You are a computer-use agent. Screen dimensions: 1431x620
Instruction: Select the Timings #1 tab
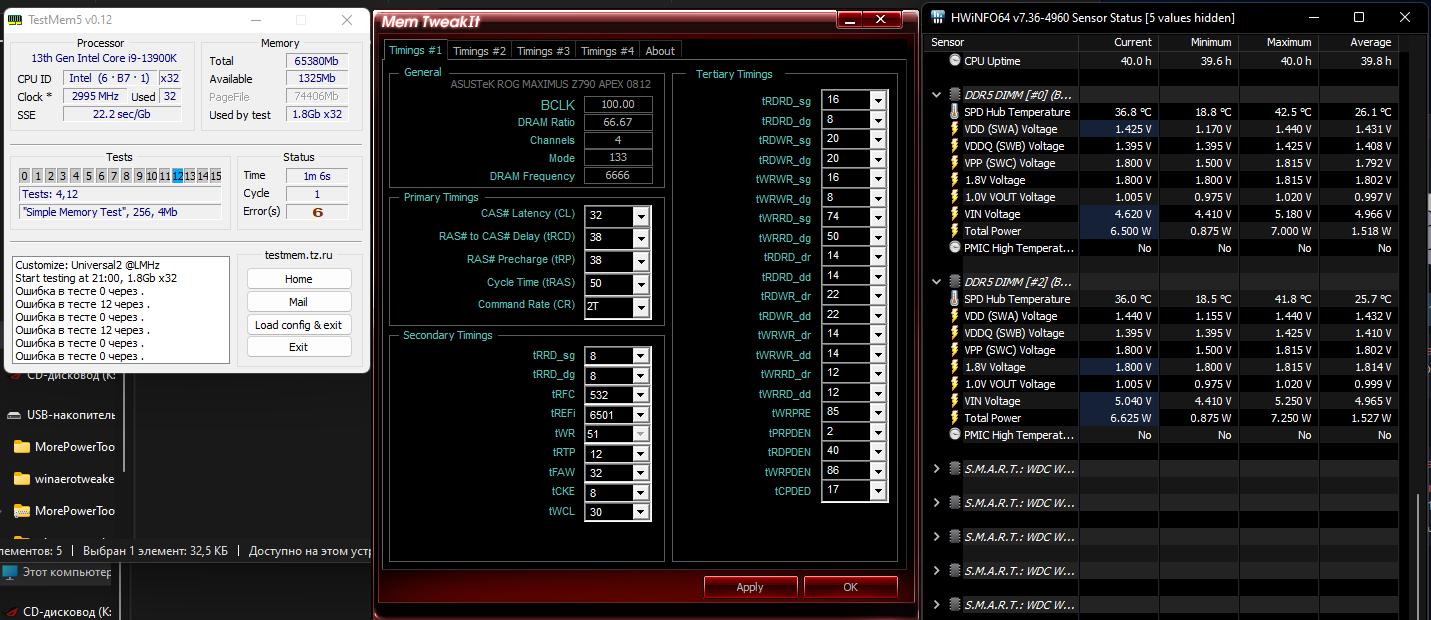click(415, 50)
